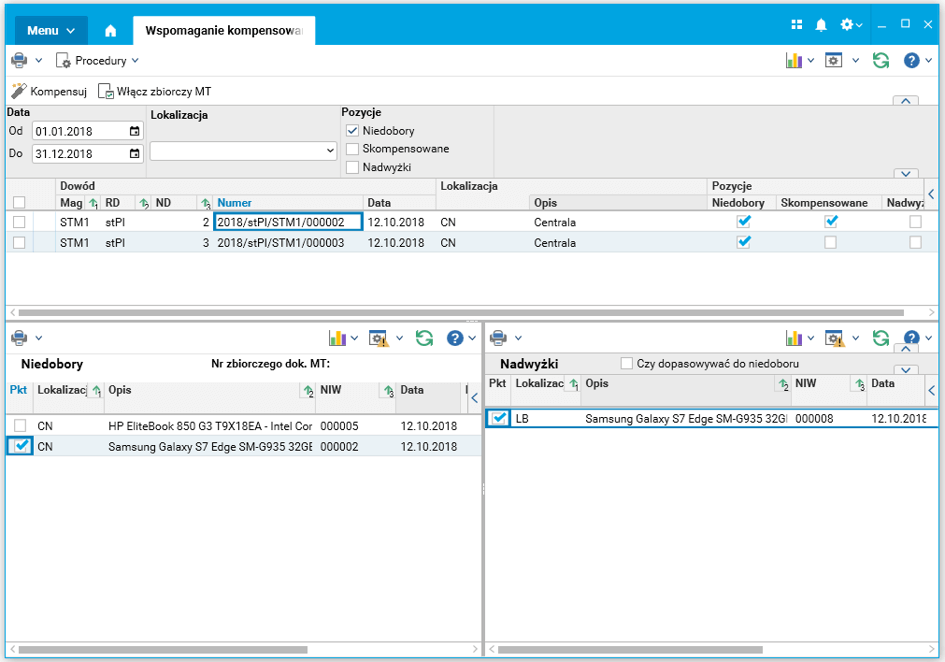945x662 pixels.
Task: Open the chart icon in Niedobory panel
Action: (340, 338)
